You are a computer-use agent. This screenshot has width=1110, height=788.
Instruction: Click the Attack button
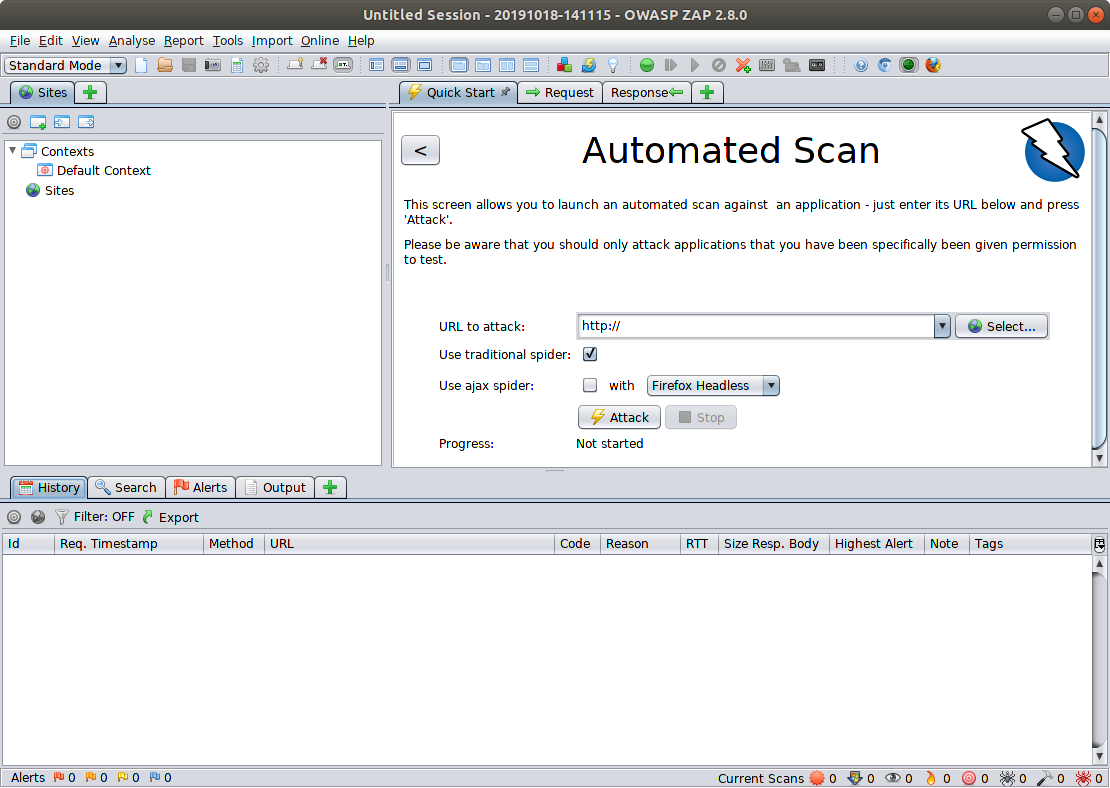[619, 418]
